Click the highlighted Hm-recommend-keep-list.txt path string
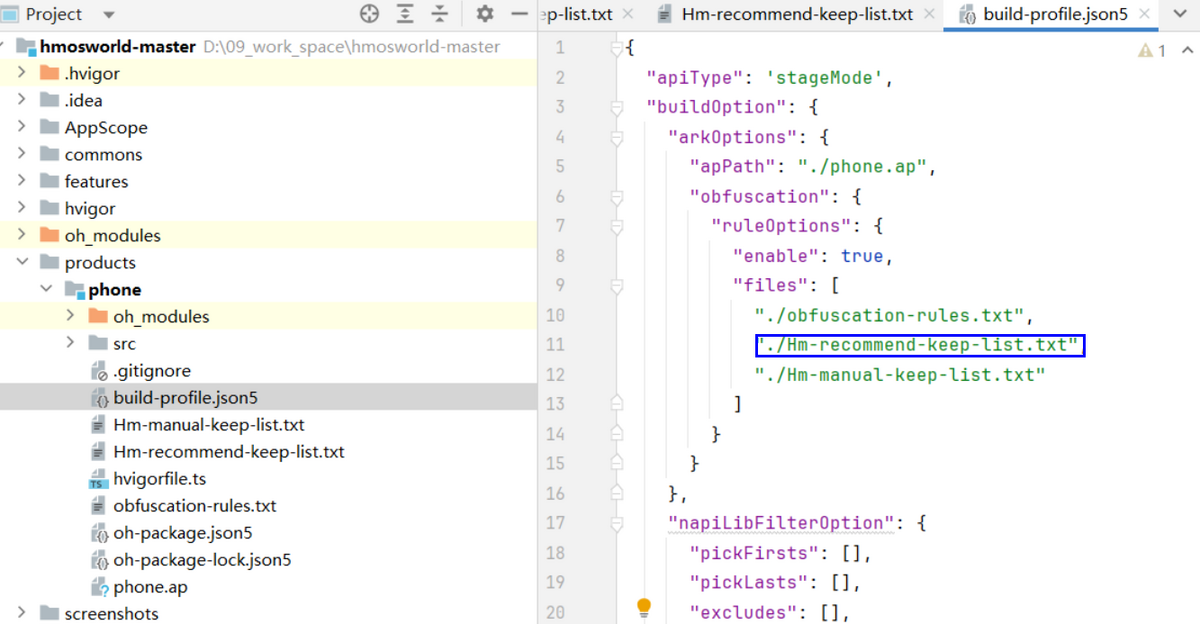The height and width of the screenshot is (624, 1200). pos(920,345)
